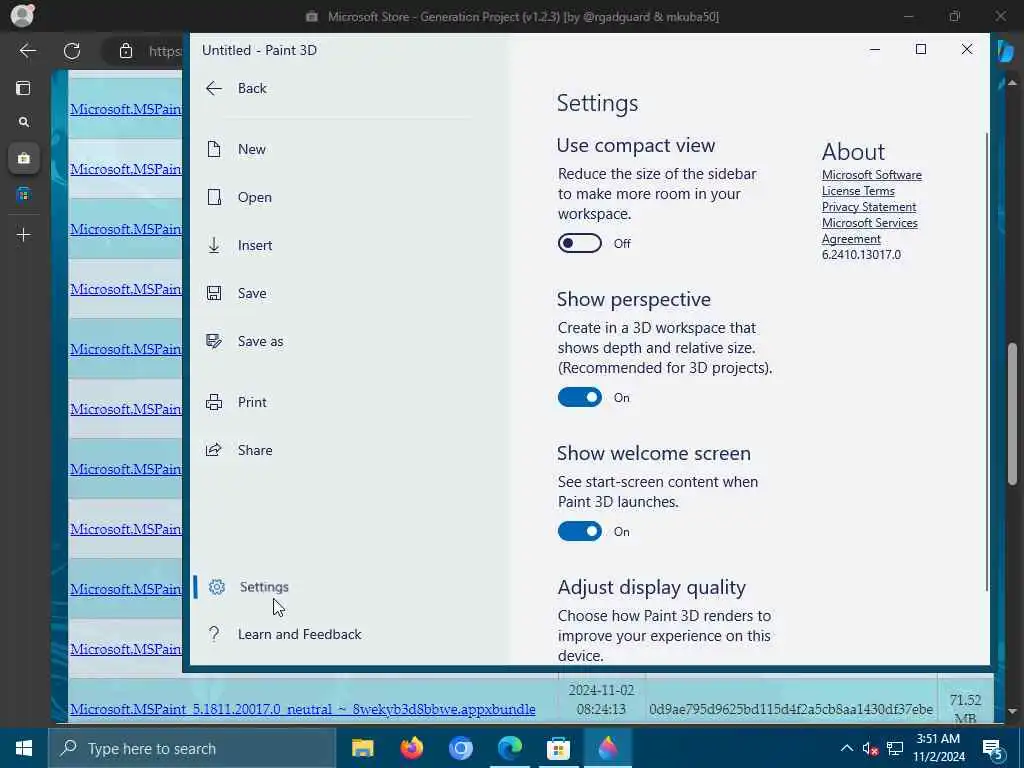Open the network tray icon
This screenshot has height=768, width=1024.
[x=895, y=748]
